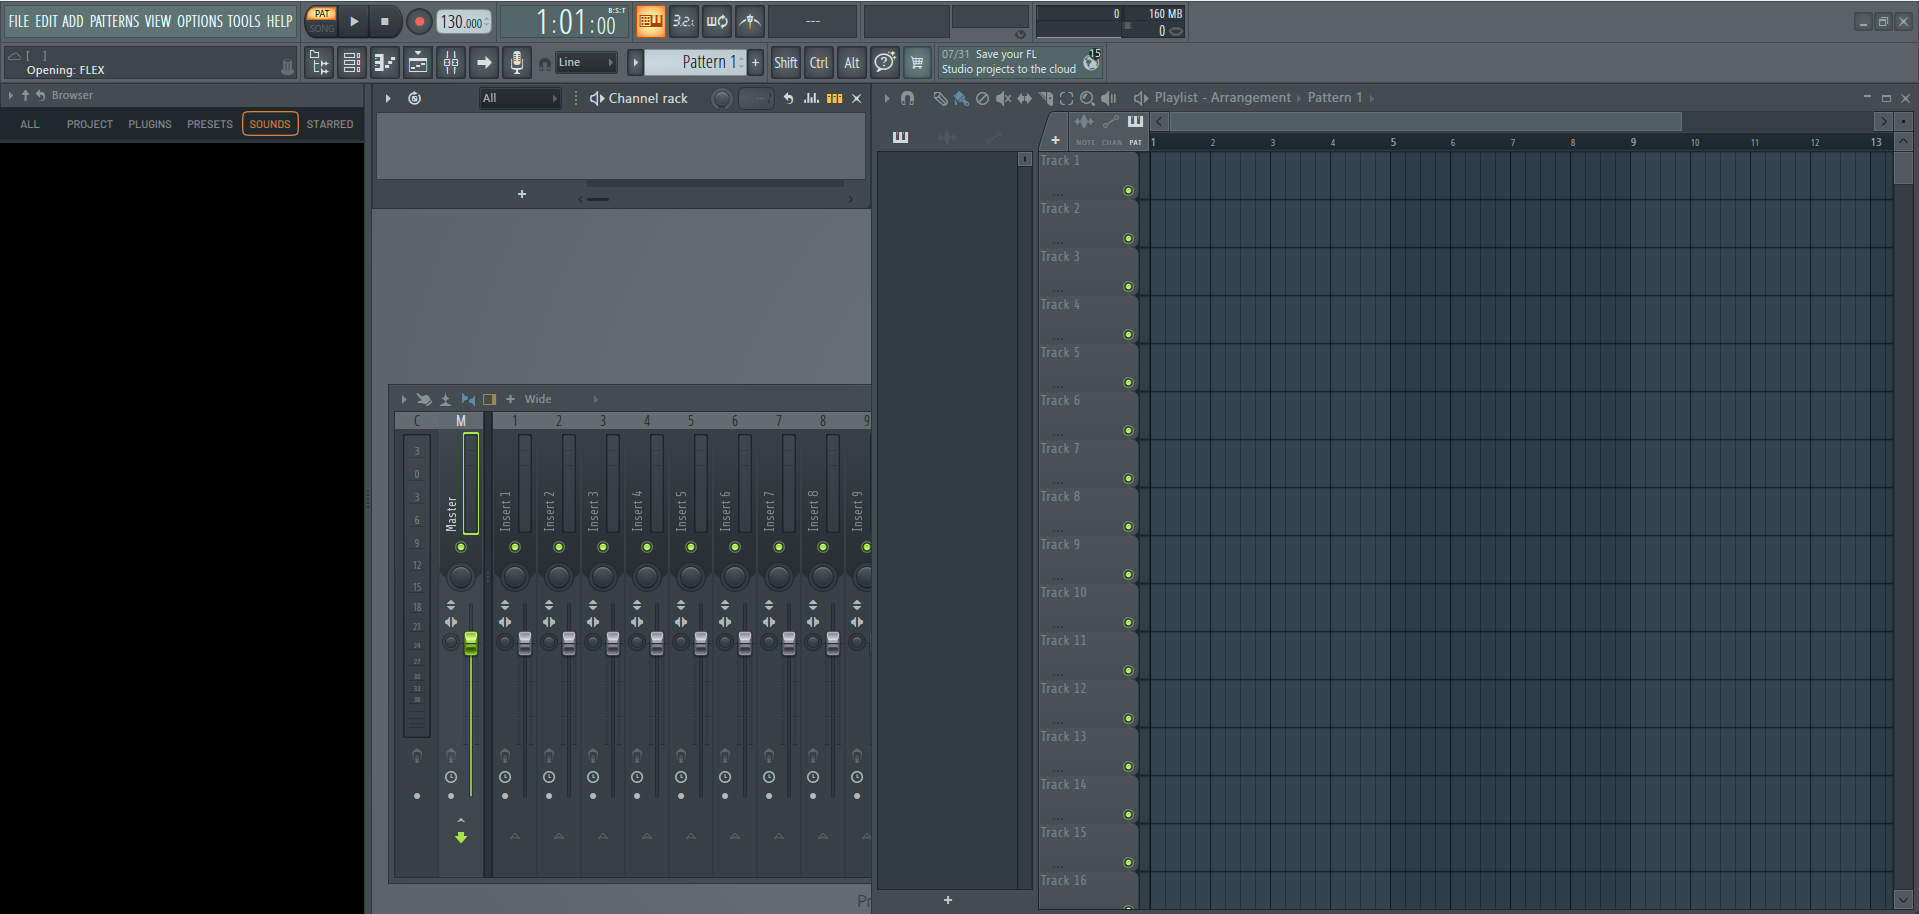The image size is (1919, 914).
Task: Add a new pattern with plus button
Action: tap(755, 62)
